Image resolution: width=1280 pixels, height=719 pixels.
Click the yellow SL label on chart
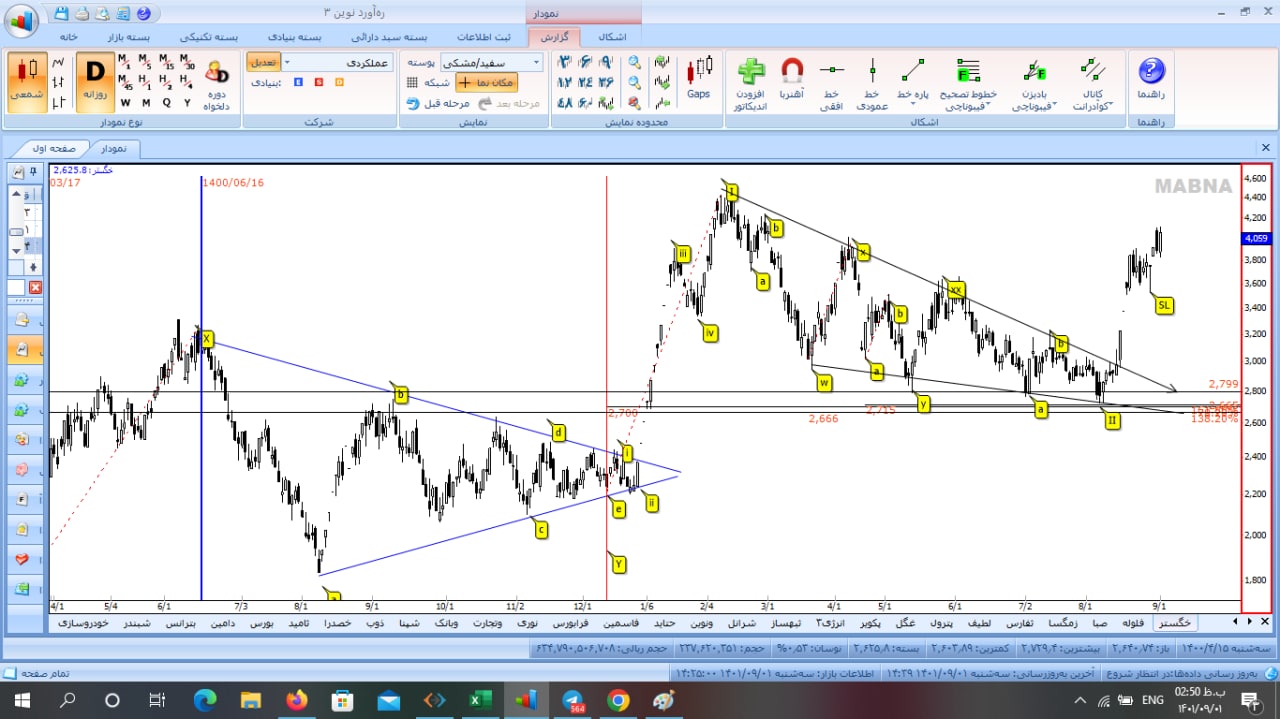1164,306
